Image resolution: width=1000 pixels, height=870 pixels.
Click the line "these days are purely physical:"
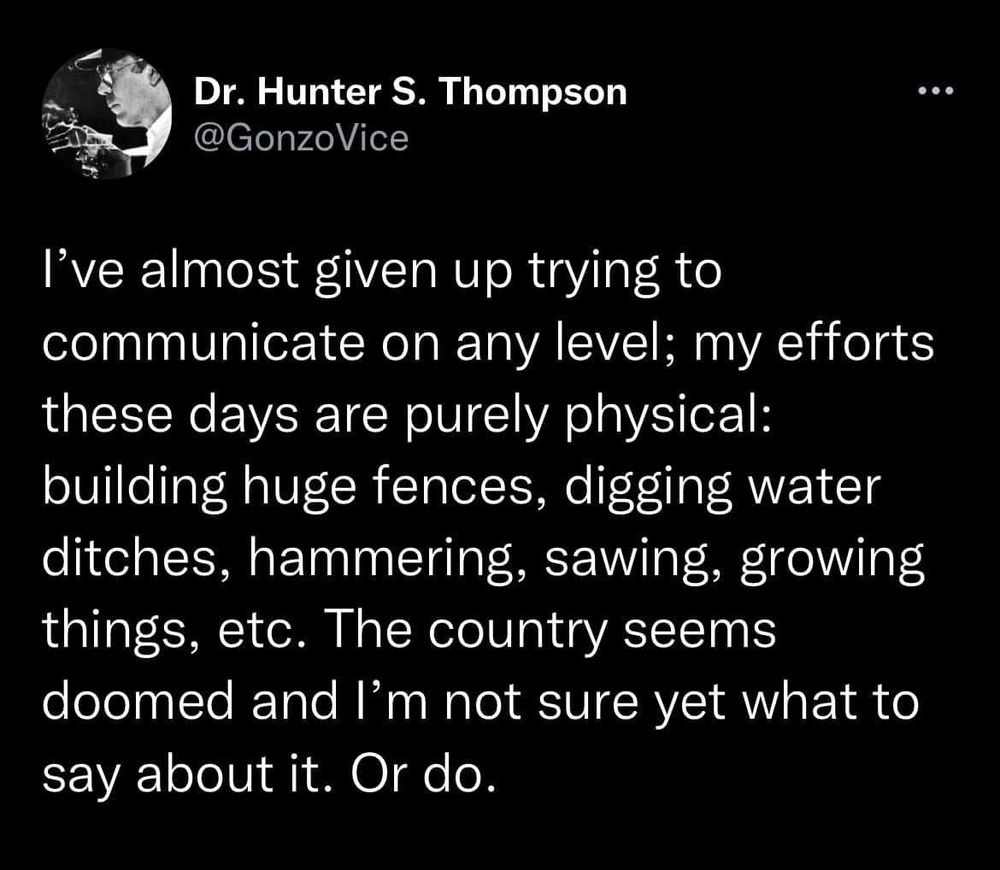[x=408, y=415]
